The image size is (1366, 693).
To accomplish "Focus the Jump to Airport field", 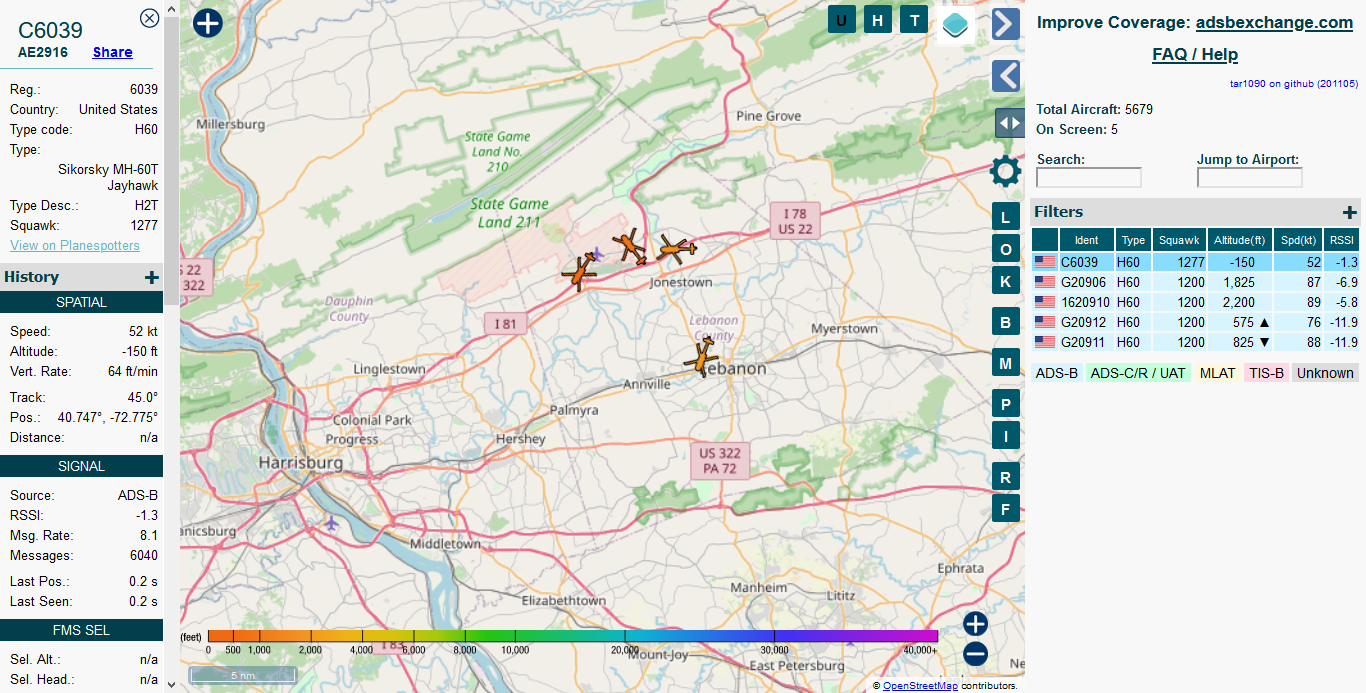I will click(x=1250, y=178).
